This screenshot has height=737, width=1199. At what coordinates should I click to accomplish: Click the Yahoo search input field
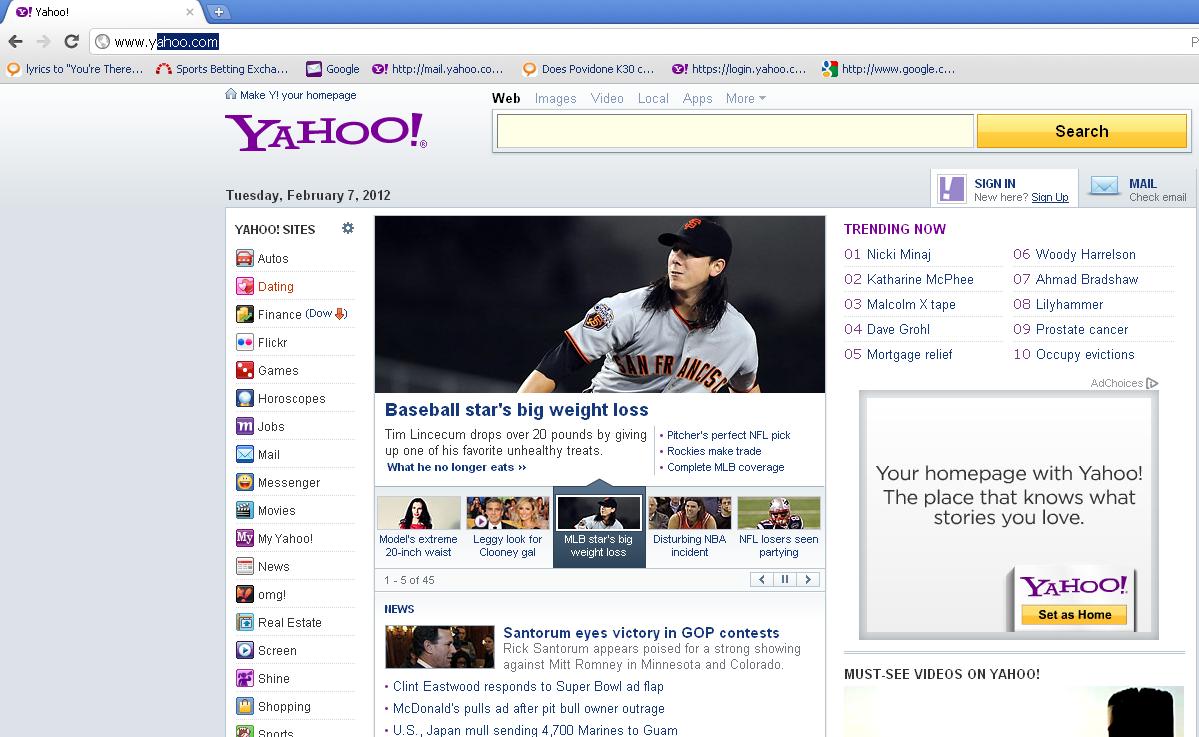734,131
